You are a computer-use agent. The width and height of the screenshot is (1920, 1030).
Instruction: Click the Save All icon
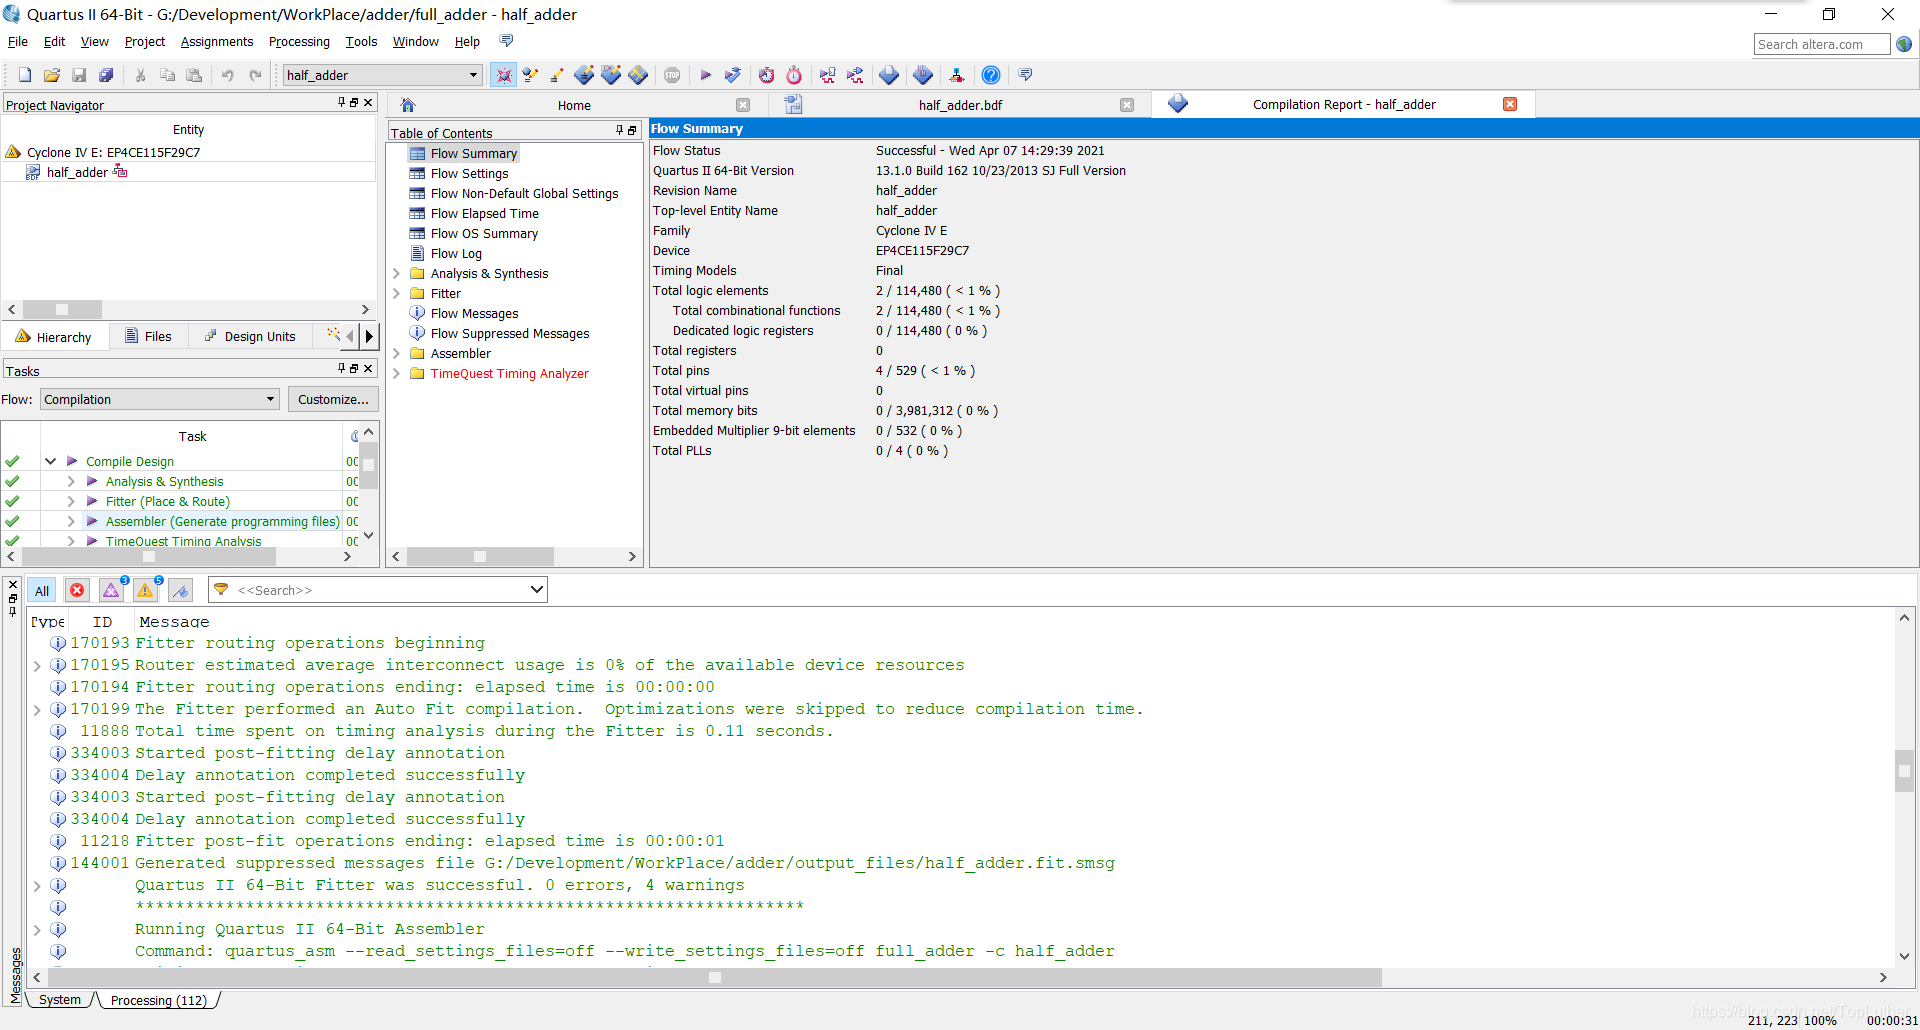tap(106, 75)
